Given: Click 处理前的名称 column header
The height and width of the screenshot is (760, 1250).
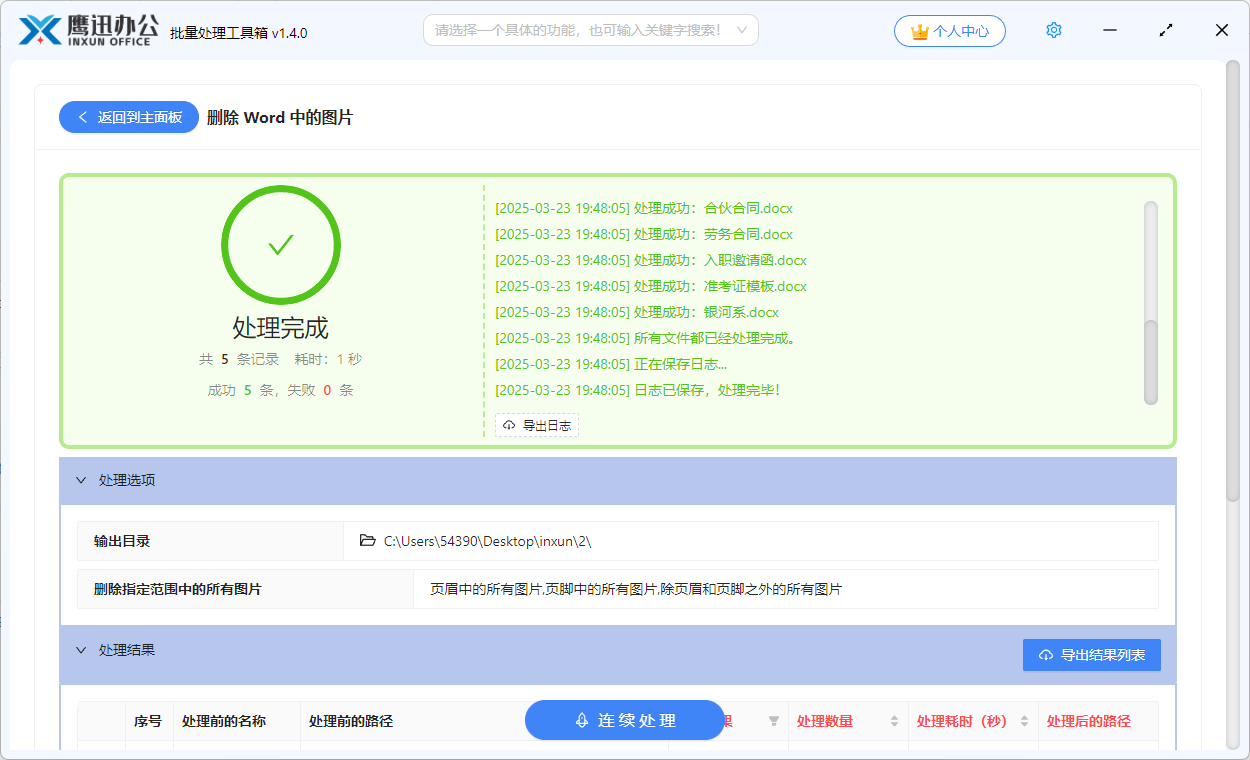Looking at the screenshot, I should click(224, 721).
